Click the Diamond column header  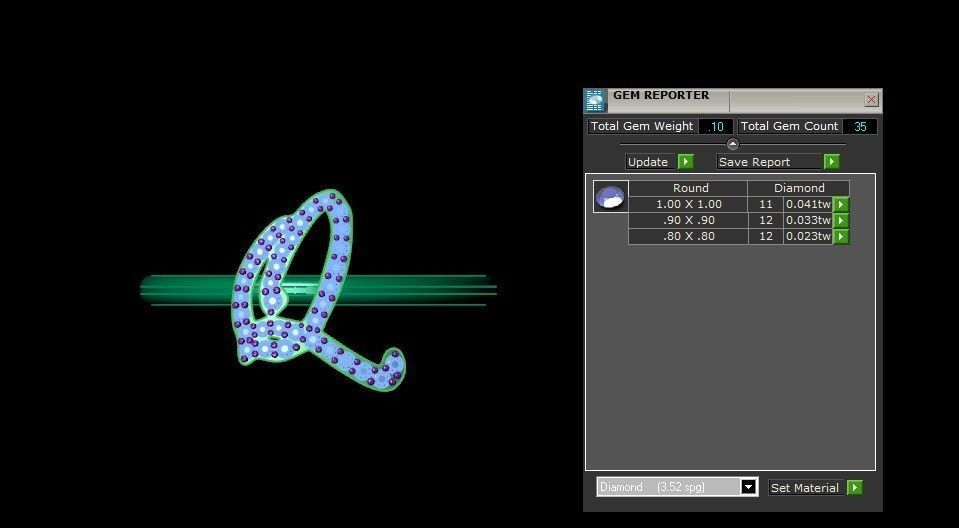point(799,188)
